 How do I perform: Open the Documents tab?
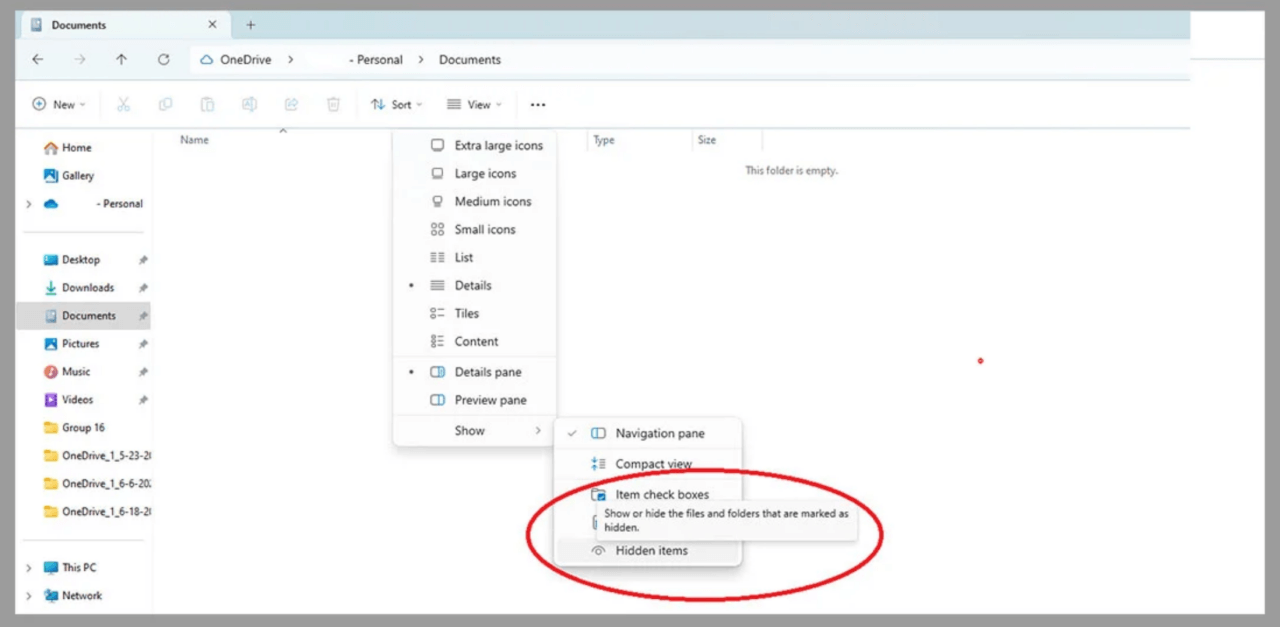[78, 24]
